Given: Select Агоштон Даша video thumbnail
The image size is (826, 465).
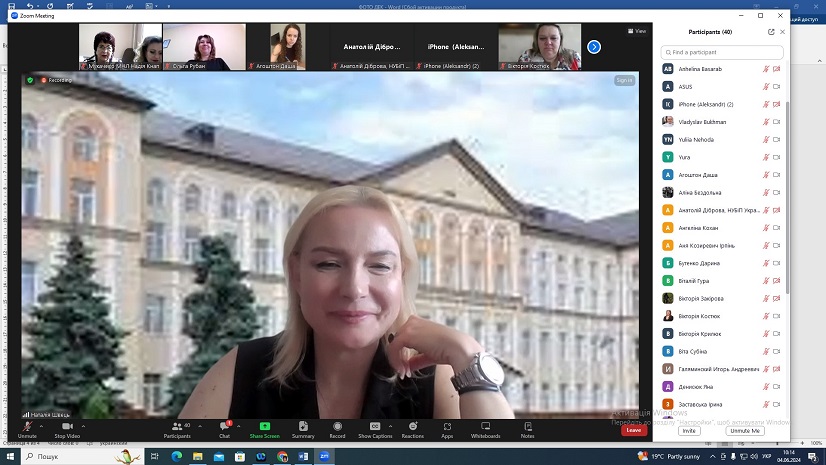Looking at the screenshot, I should 288,47.
